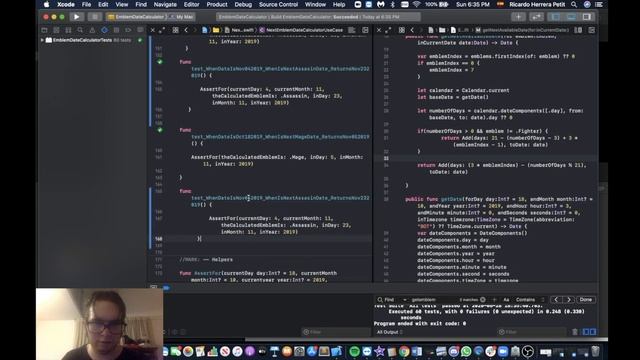Open the Contains match-type dropdown

tap(529, 300)
